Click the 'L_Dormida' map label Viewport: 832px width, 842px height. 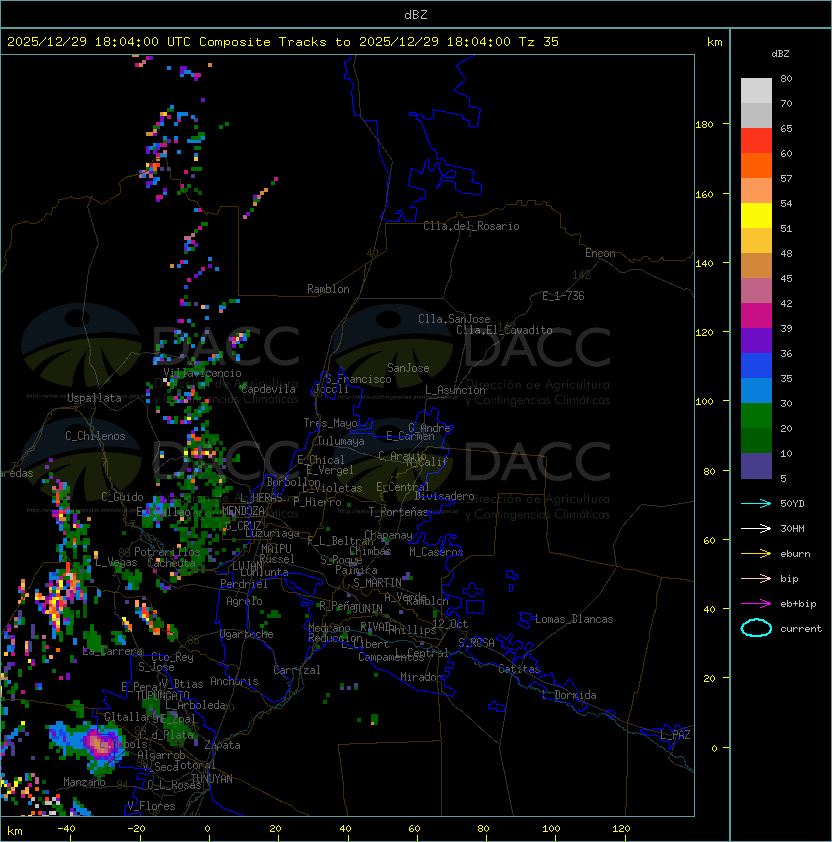[569, 695]
